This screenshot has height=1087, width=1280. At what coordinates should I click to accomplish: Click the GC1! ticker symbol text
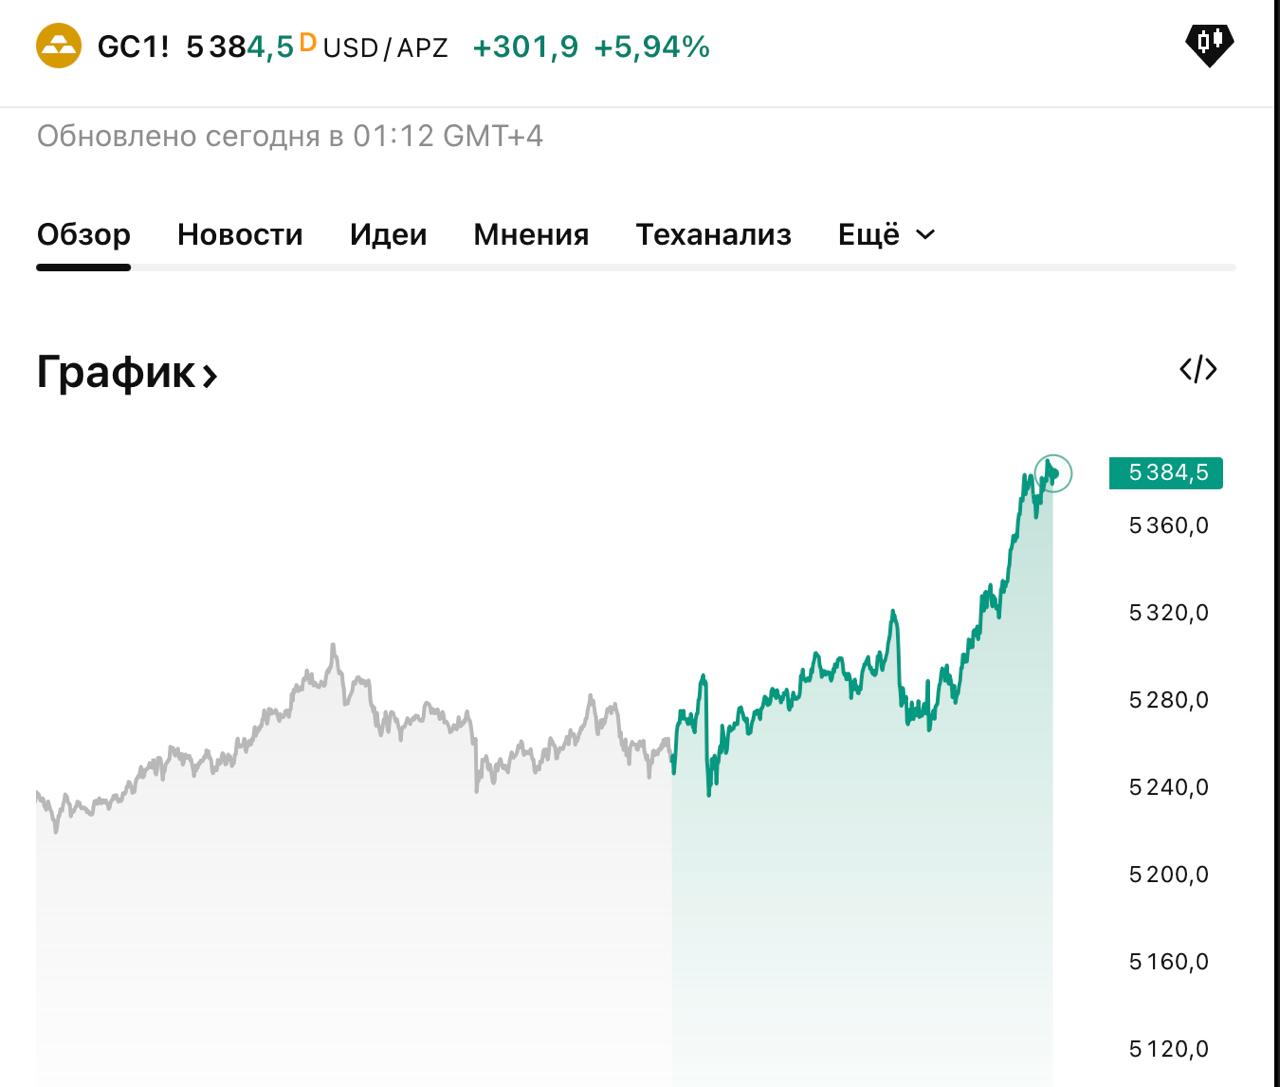[133, 47]
